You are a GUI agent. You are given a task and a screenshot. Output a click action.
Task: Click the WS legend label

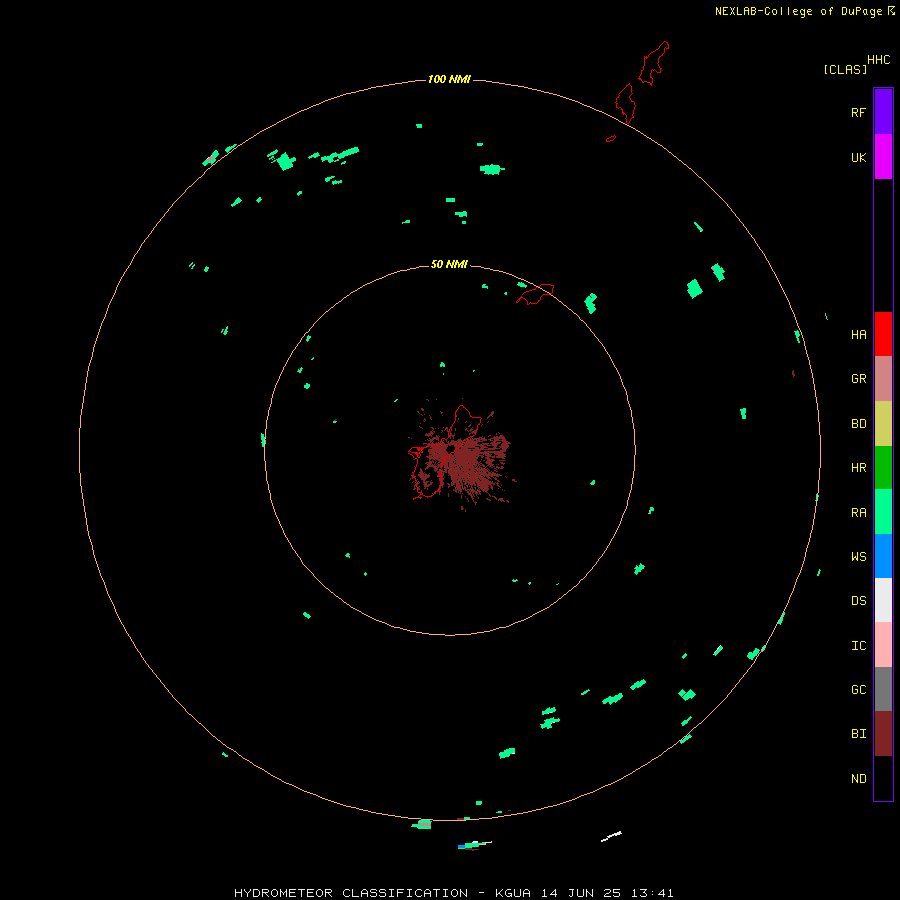858,557
